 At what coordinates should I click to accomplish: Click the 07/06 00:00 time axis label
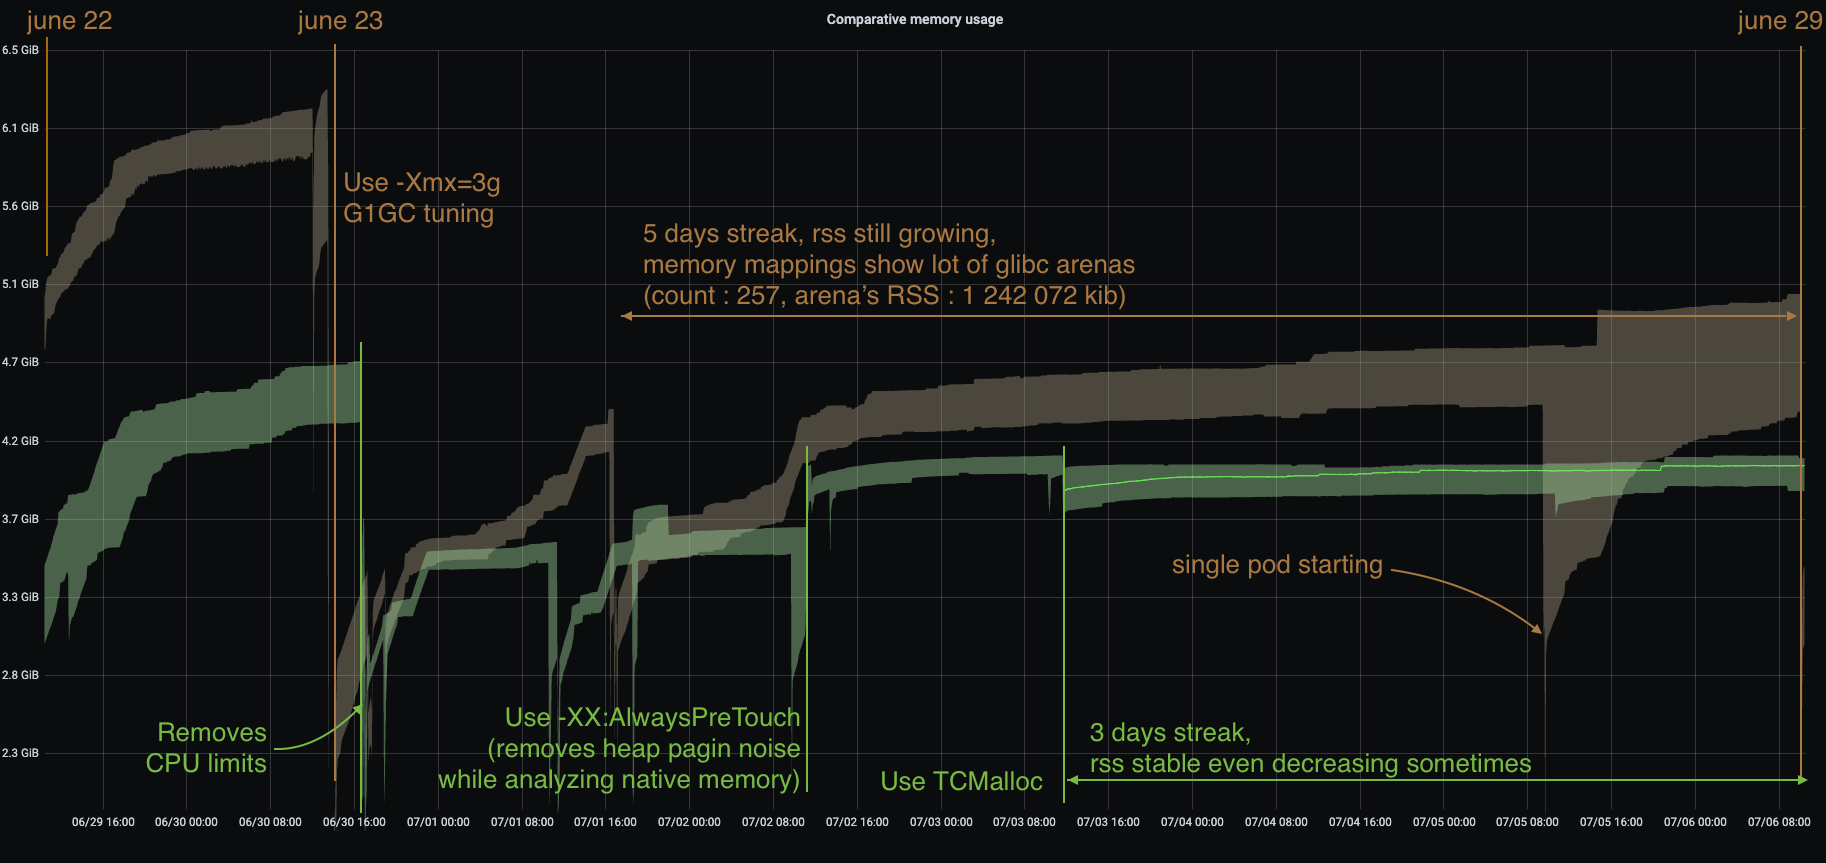tap(1695, 822)
